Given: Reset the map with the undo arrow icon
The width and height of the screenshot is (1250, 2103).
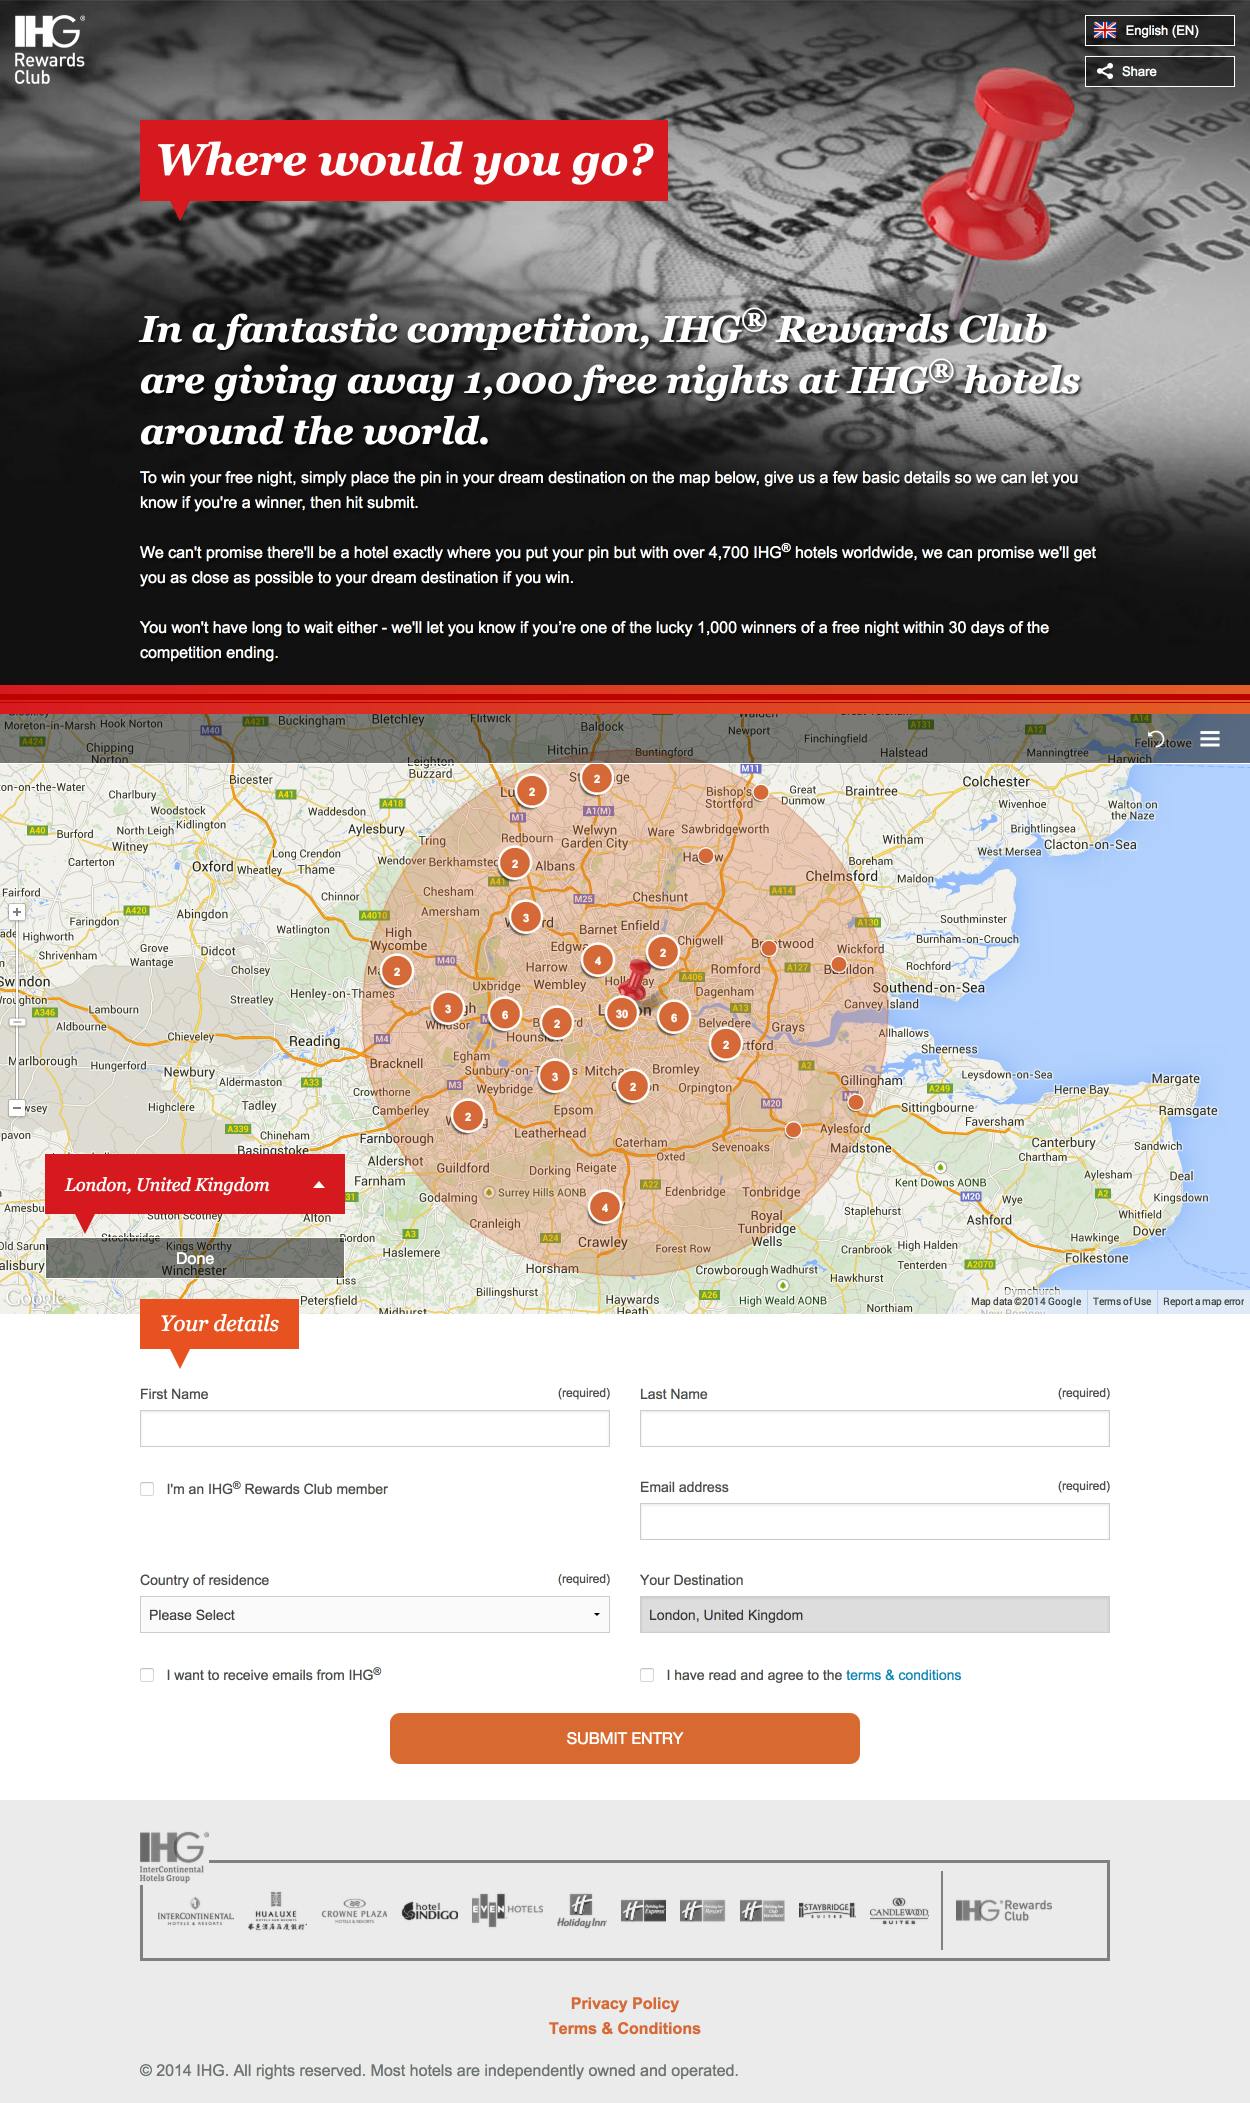Looking at the screenshot, I should click(1157, 739).
